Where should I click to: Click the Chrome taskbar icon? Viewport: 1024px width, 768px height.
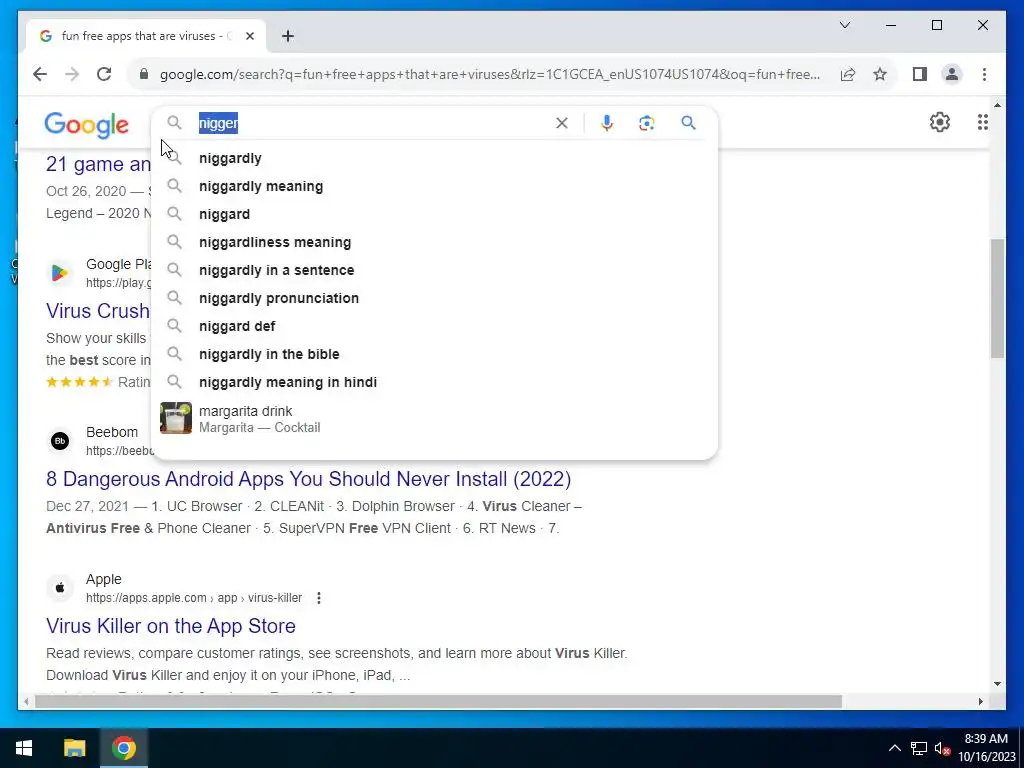click(124, 748)
